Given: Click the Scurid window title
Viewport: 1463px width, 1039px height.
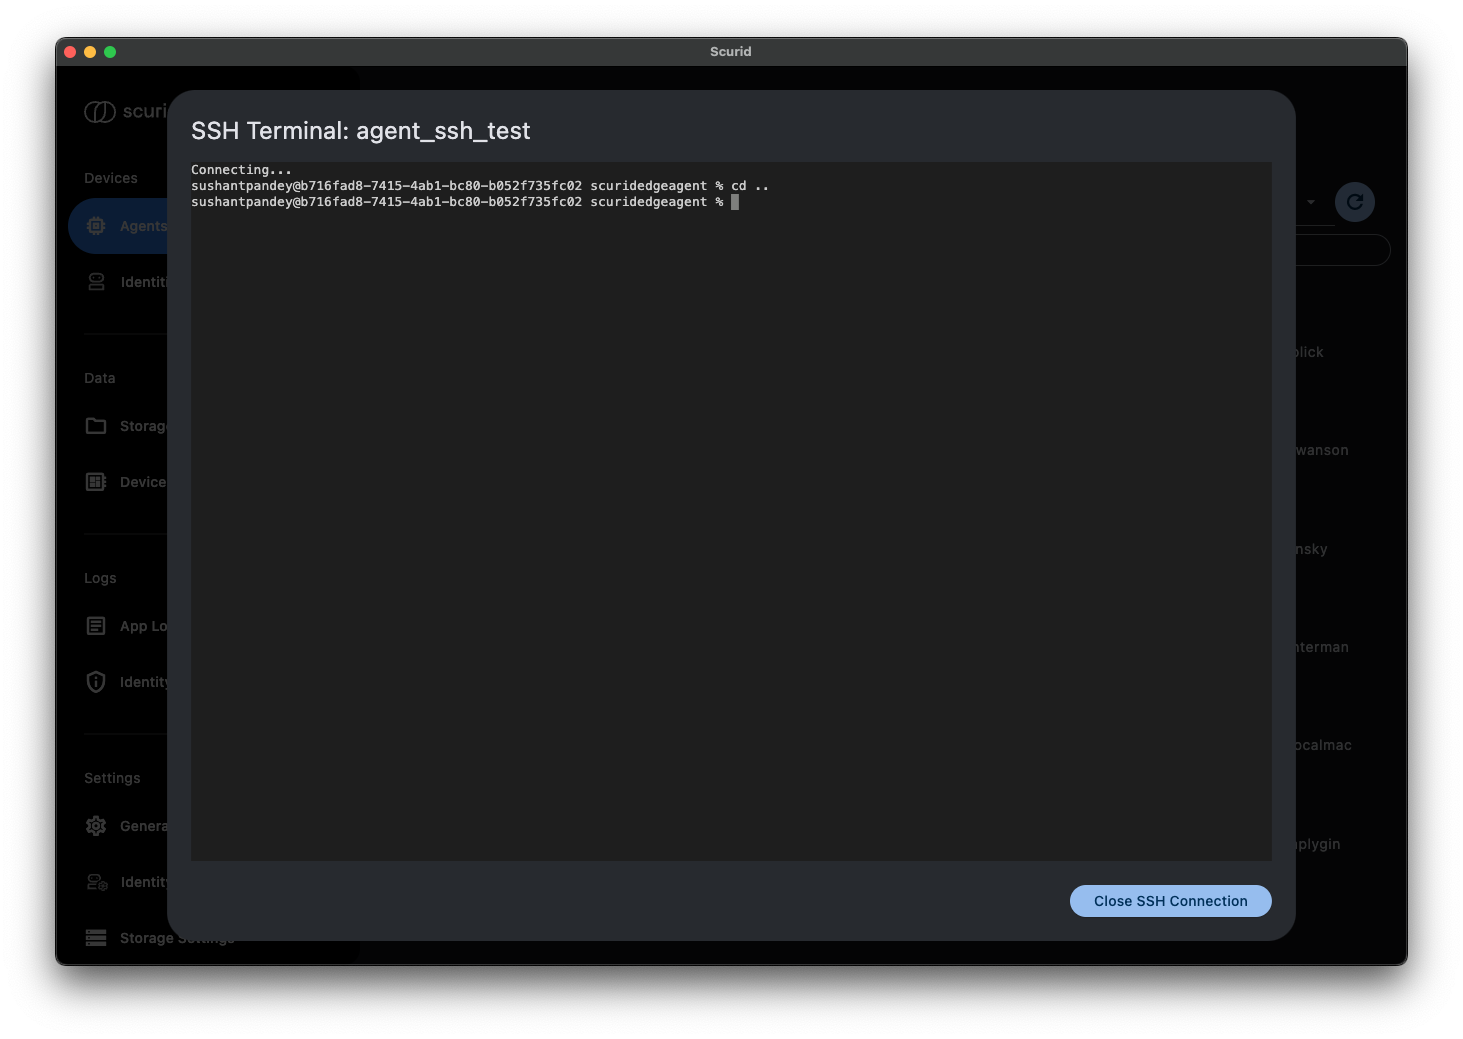Looking at the screenshot, I should tap(731, 52).
